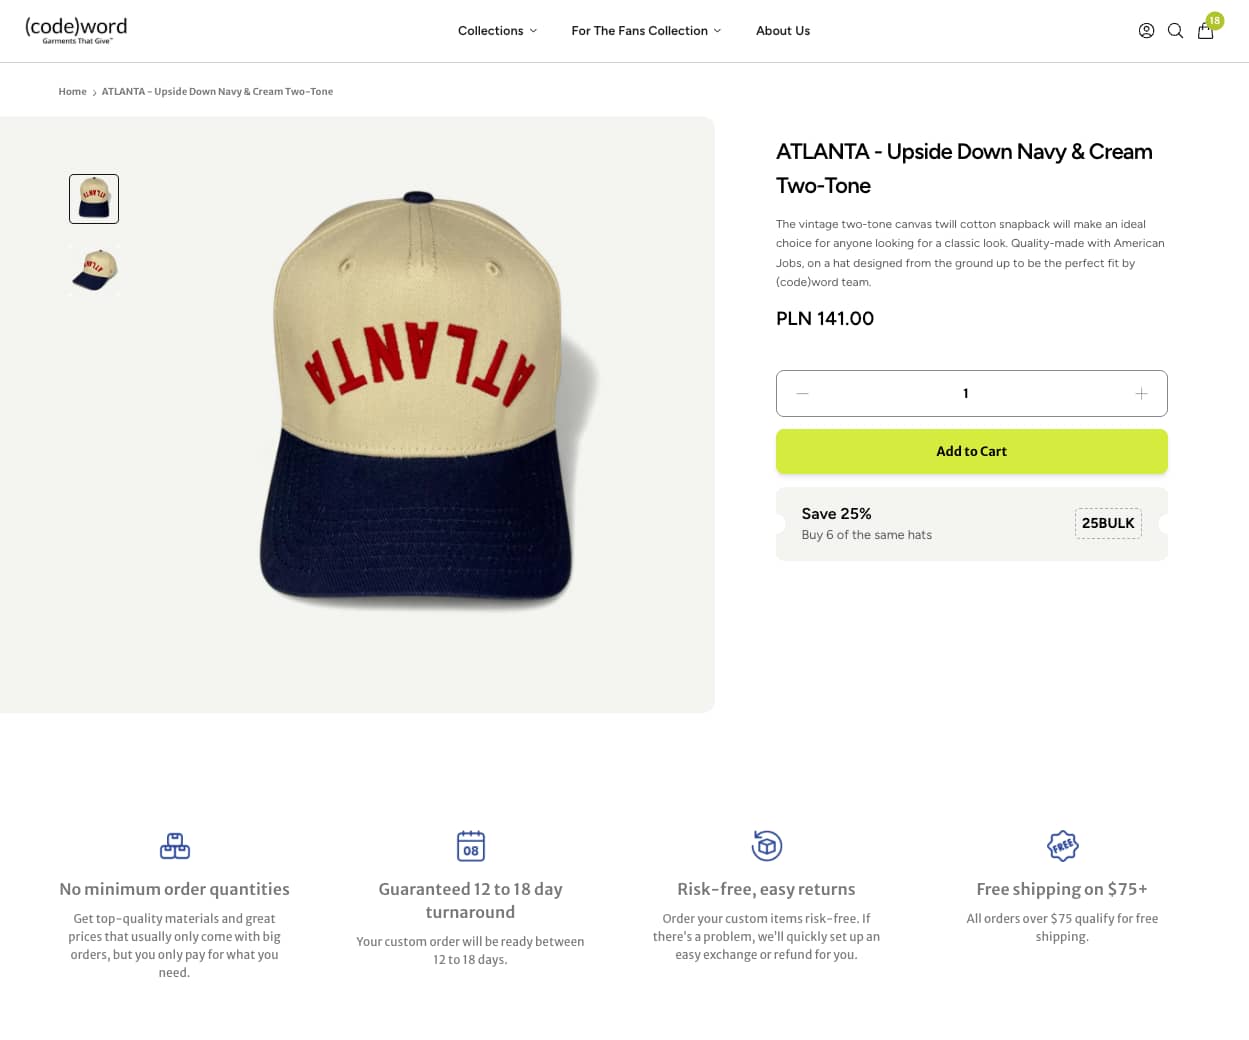The height and width of the screenshot is (1040, 1249).
Task: Click the (code)word logo
Action: click(x=76, y=30)
